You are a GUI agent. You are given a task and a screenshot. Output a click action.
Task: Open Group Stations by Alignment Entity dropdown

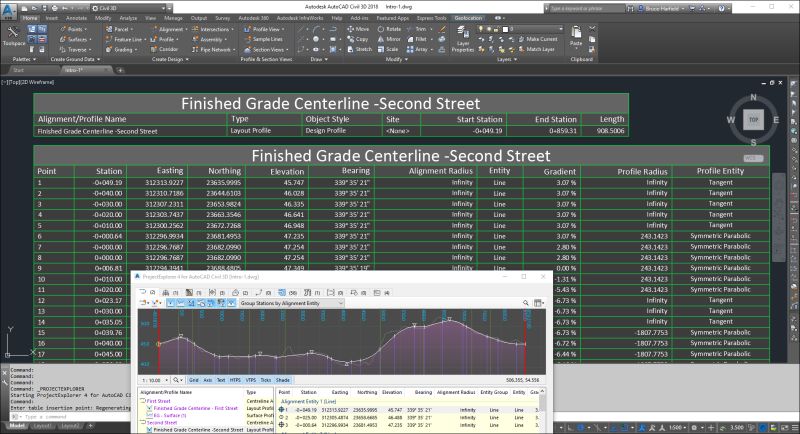[x=291, y=303]
